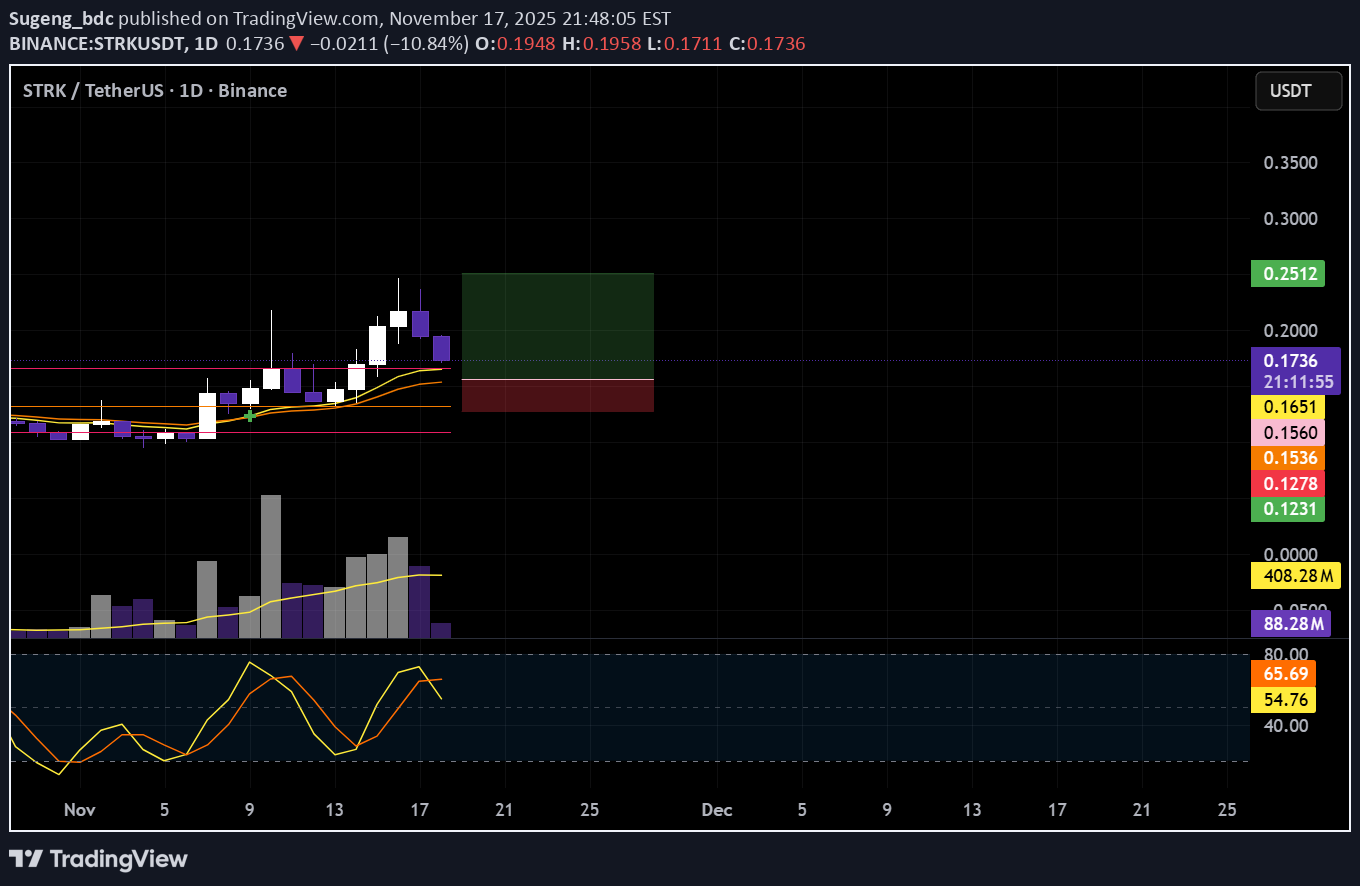Expand the Binance exchange name in legend
This screenshot has width=1360, height=886.
coord(252,90)
